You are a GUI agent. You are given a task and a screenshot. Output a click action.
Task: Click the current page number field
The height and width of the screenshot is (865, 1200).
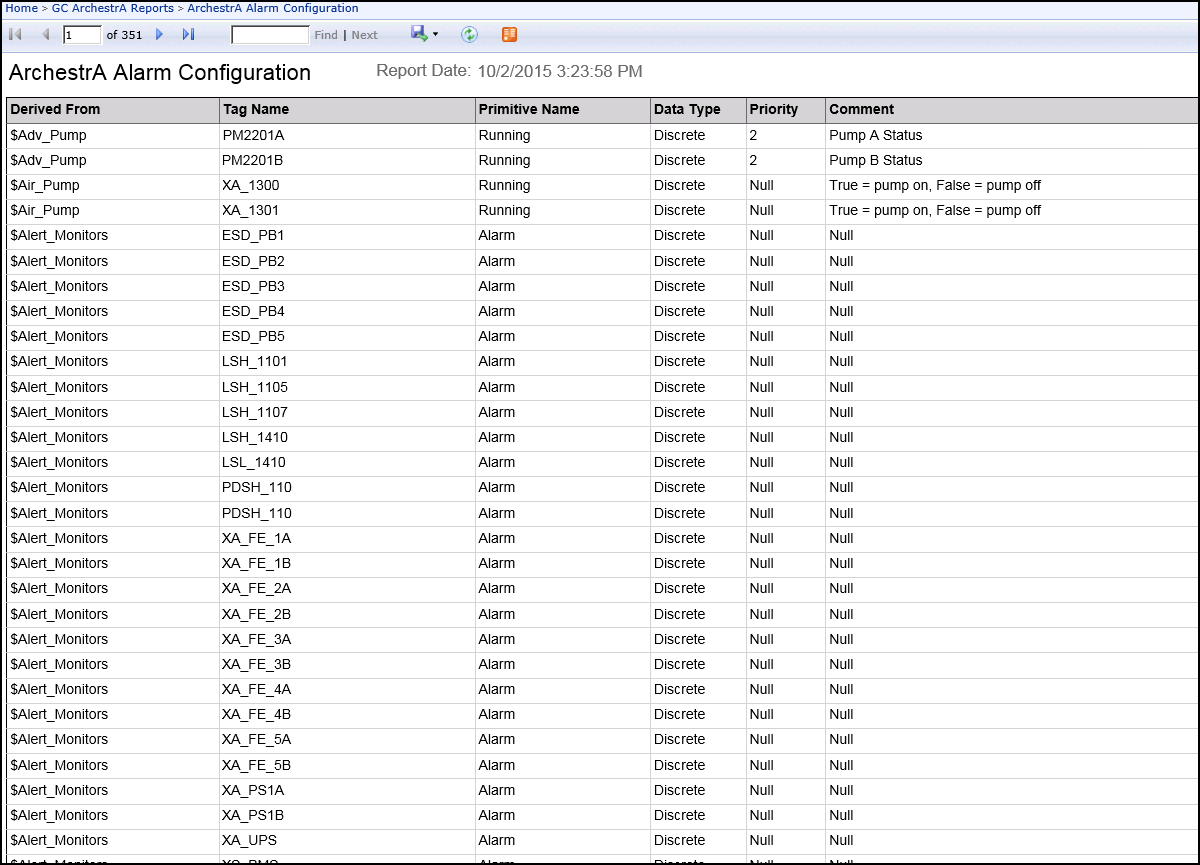81,35
